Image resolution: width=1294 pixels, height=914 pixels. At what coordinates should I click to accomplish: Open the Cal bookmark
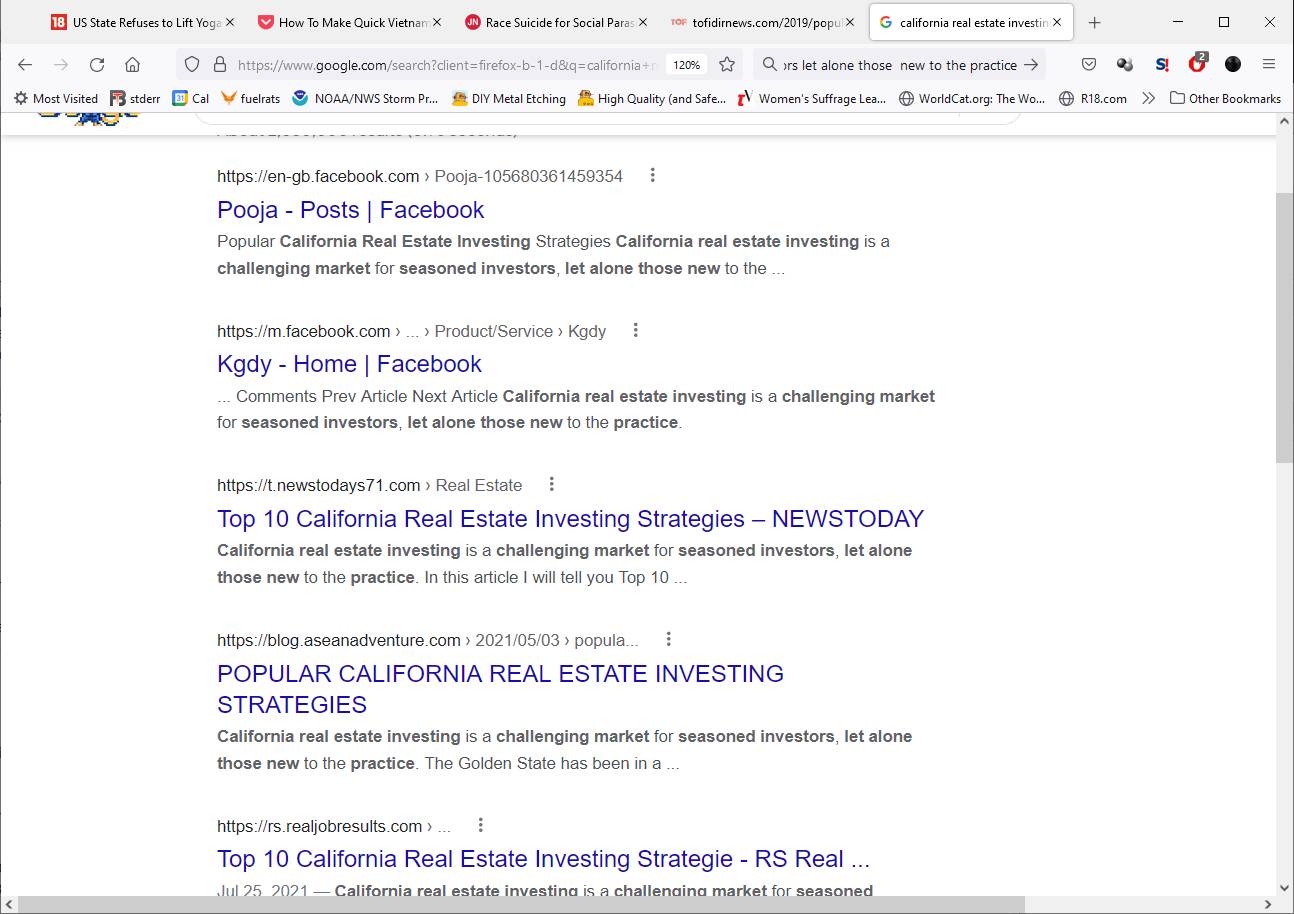pyautogui.click(x=191, y=98)
